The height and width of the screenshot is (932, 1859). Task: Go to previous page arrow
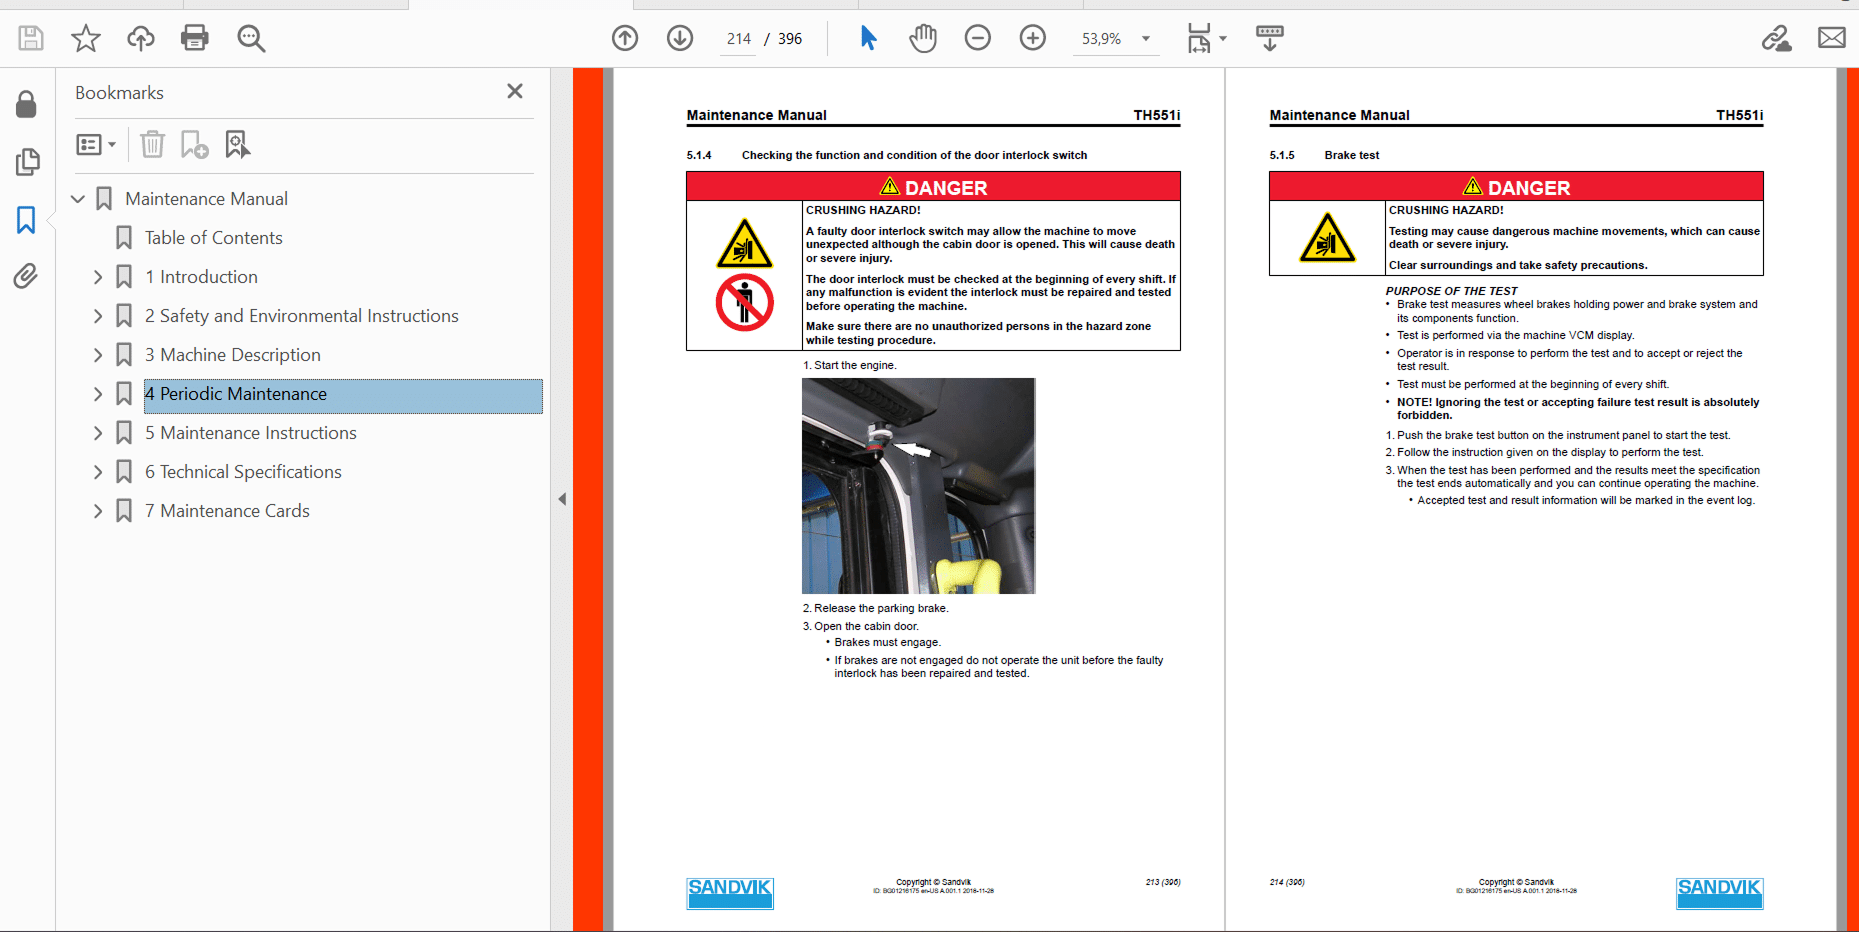[625, 38]
